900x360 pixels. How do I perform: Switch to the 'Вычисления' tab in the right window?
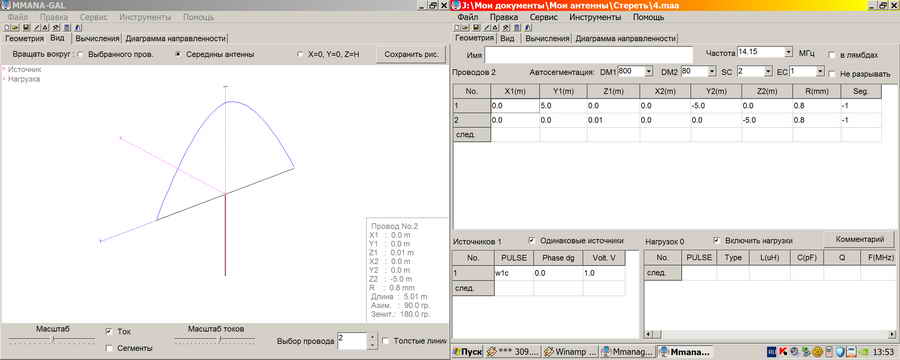point(547,38)
